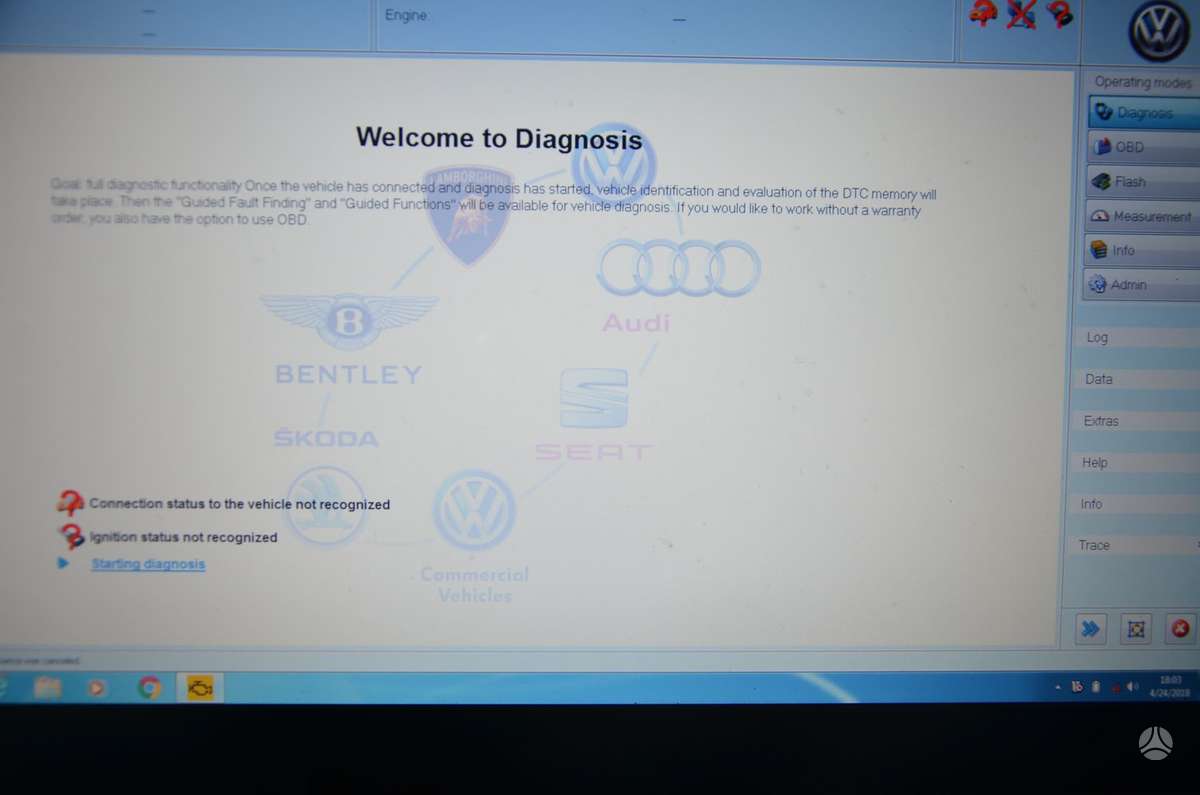This screenshot has height=795, width=1200.
Task: Click the ignition status key icon in main area
Action: (x=71, y=536)
